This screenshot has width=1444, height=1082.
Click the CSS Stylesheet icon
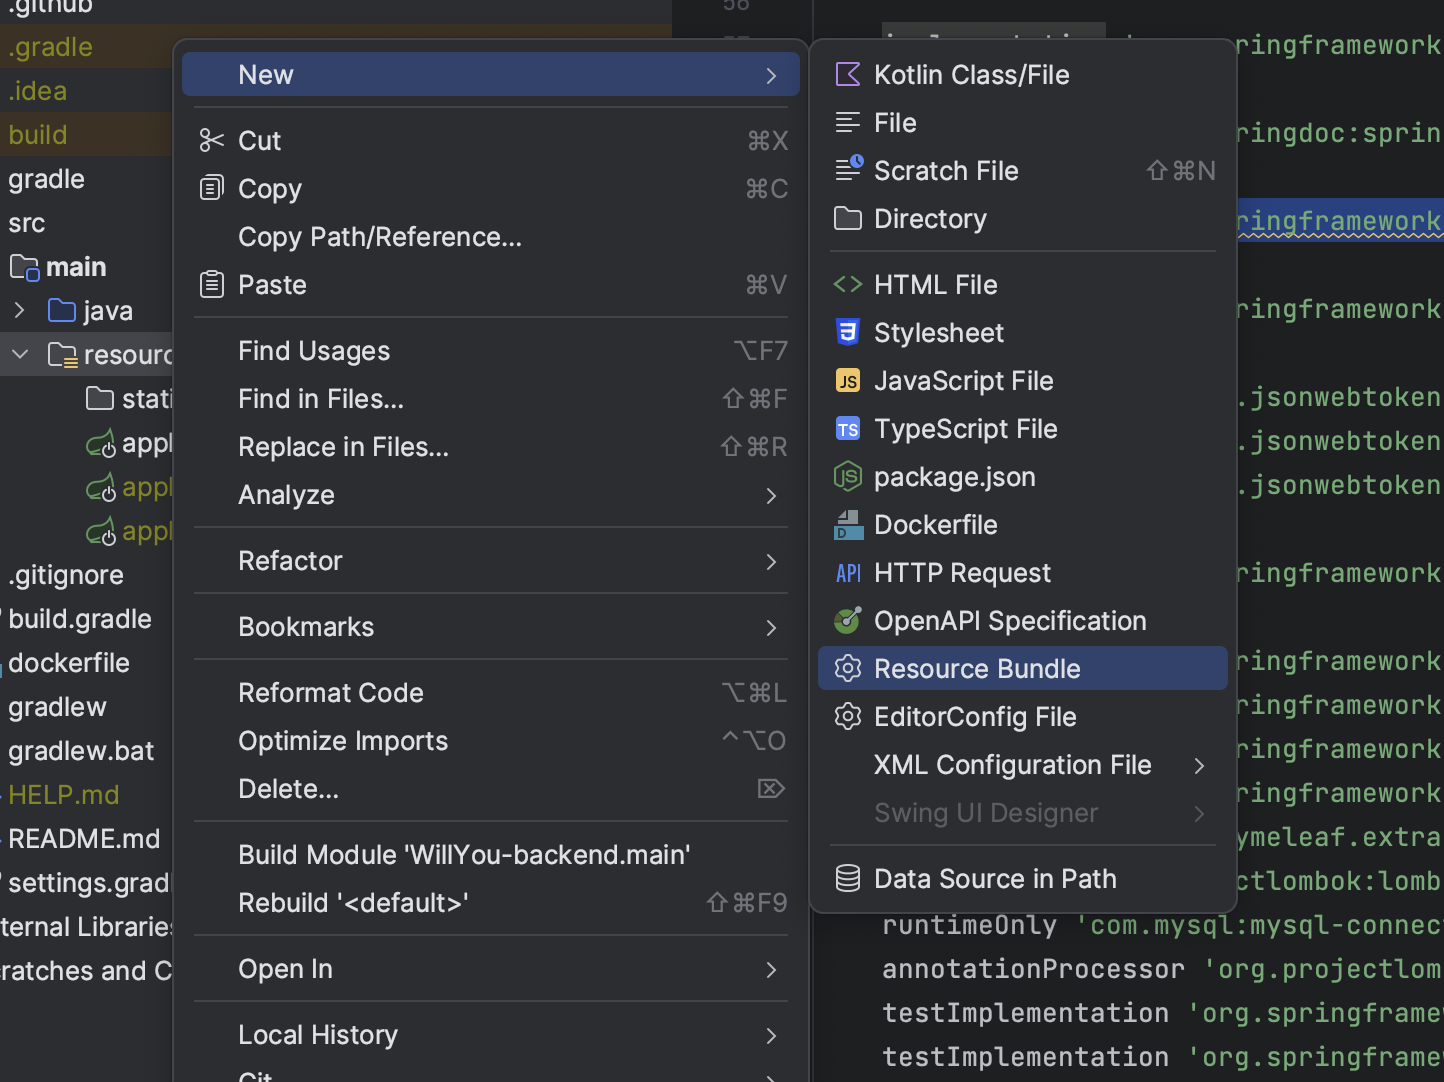click(x=848, y=333)
